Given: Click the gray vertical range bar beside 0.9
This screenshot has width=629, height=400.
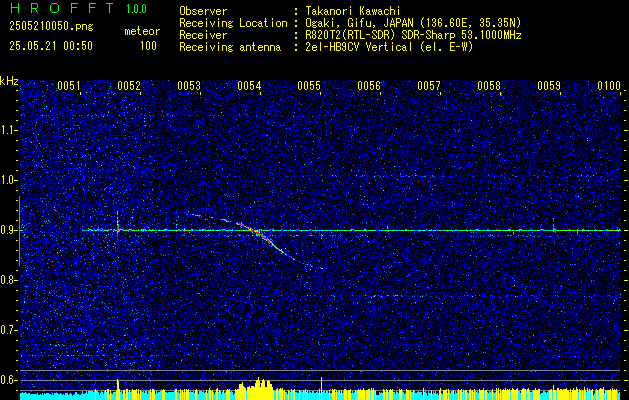Looking at the screenshot, I should point(19,231).
